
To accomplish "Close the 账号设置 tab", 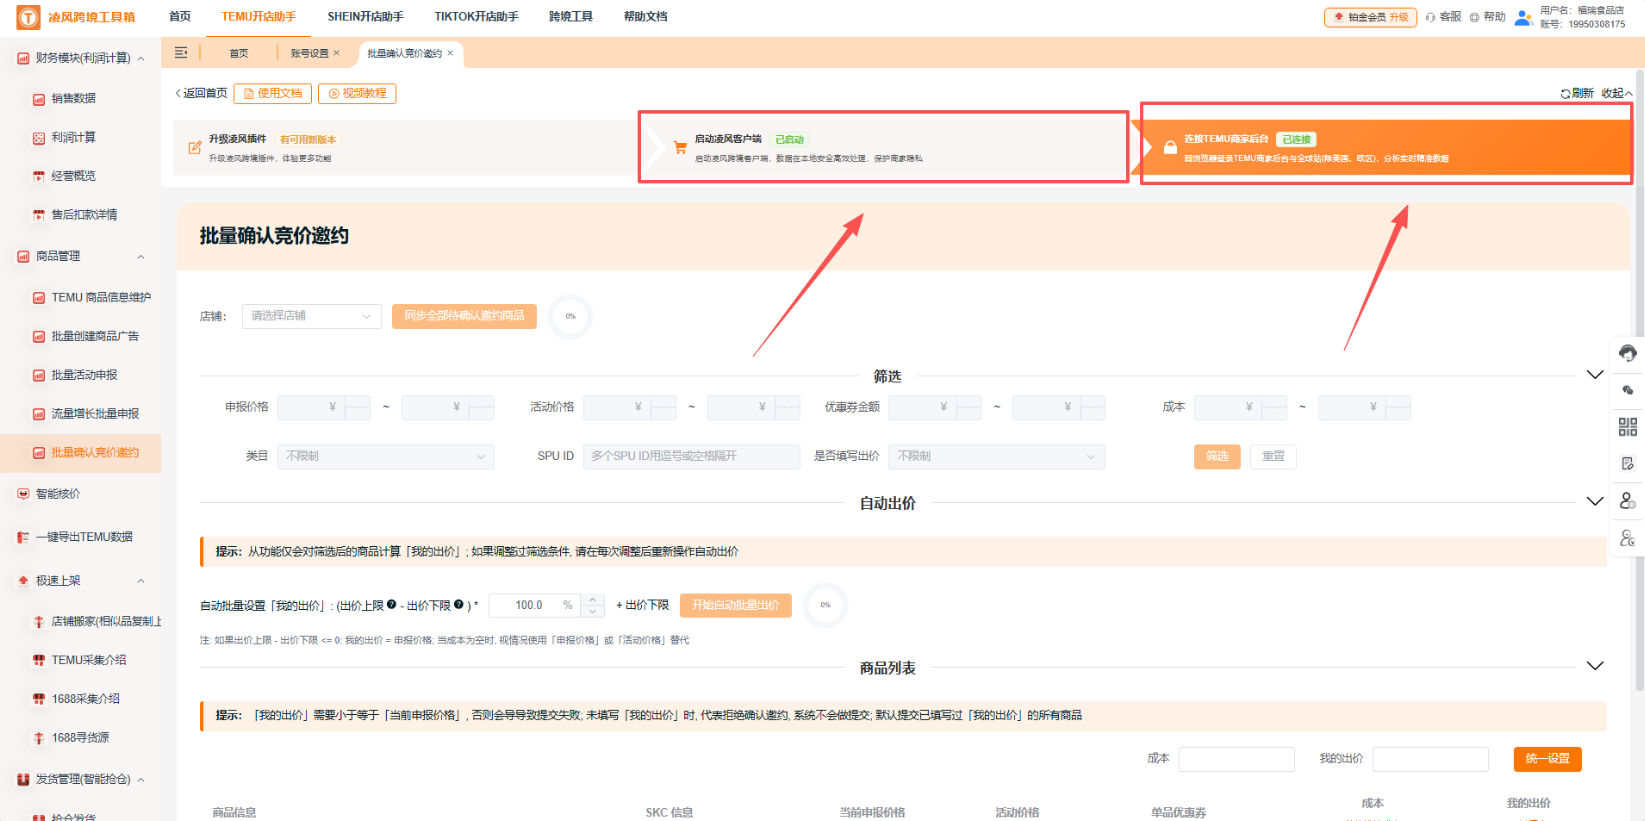I will click(337, 53).
